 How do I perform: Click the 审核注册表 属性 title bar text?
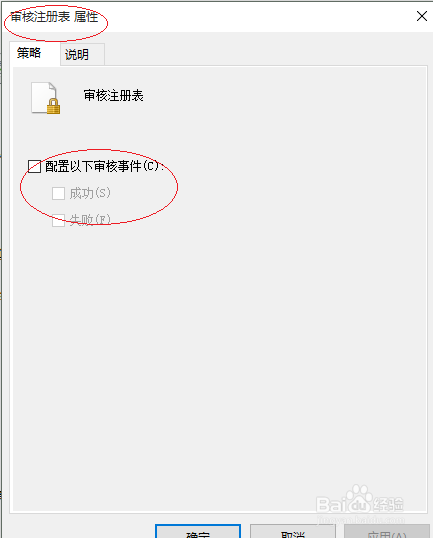(x=54, y=17)
